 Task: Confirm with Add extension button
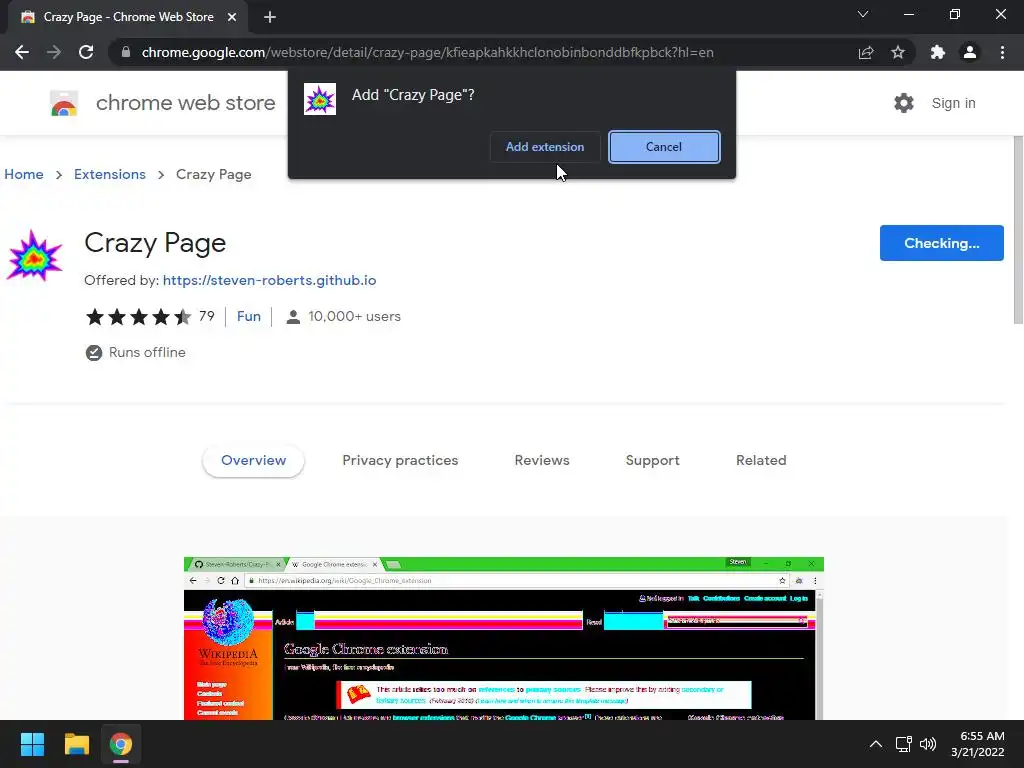coord(545,147)
